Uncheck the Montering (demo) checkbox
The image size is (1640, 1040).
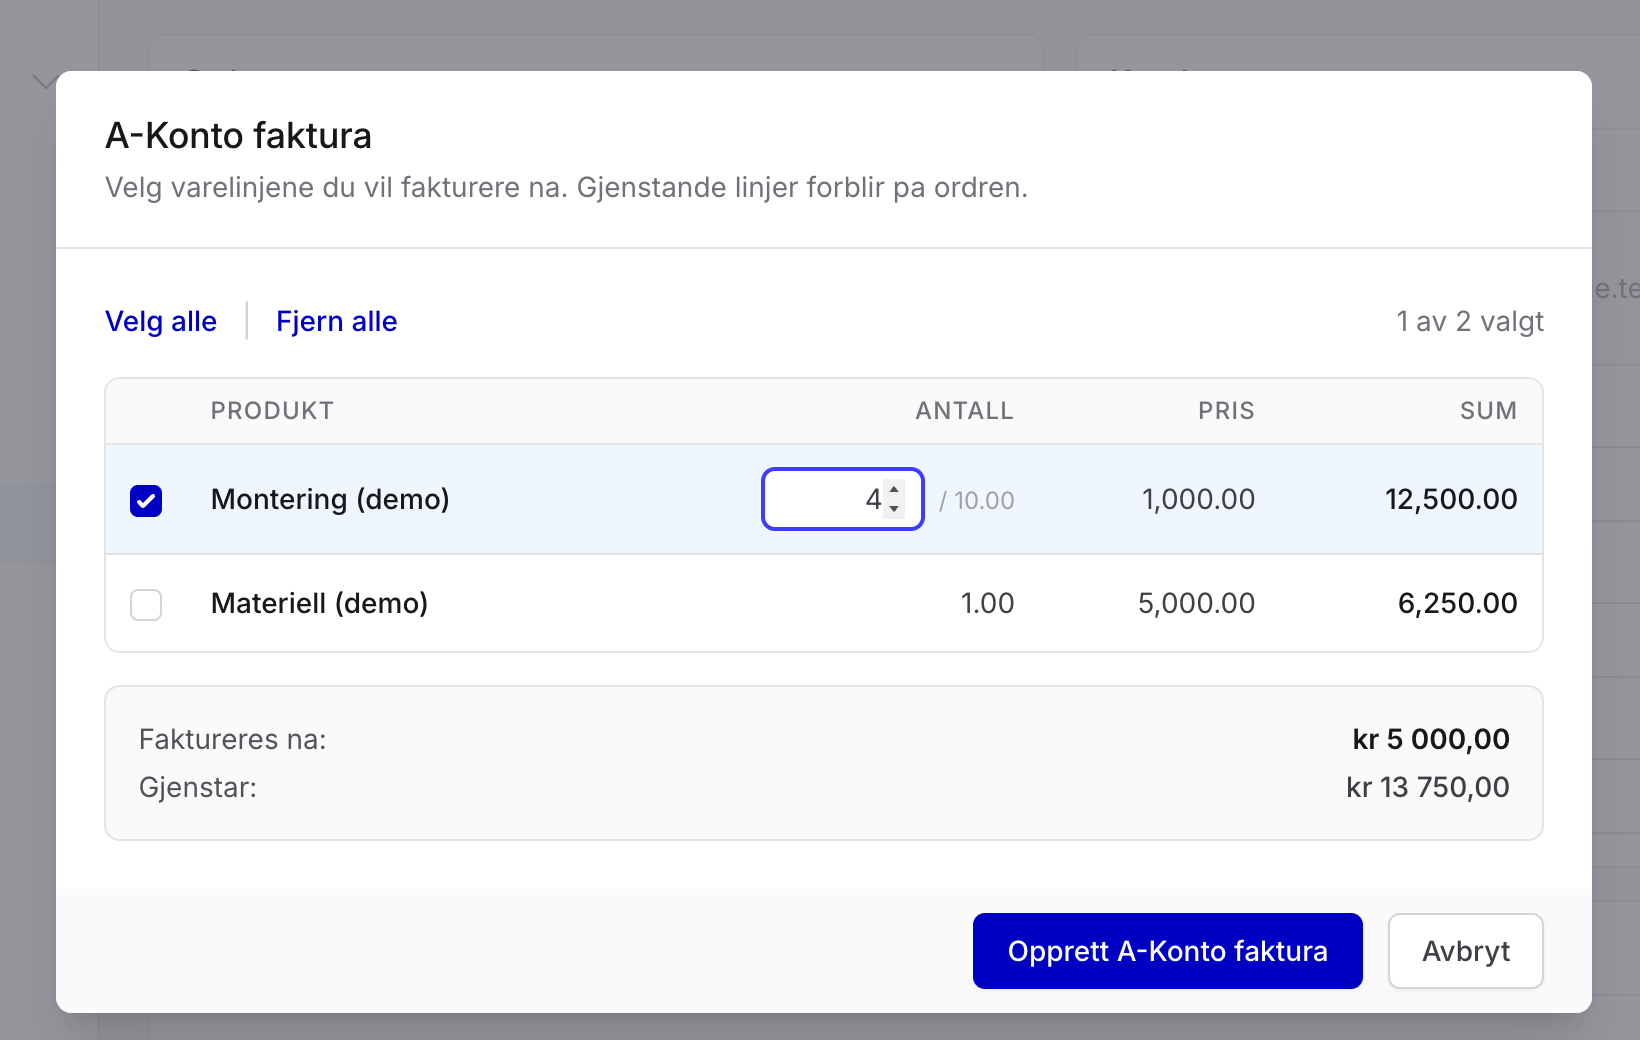[x=146, y=500]
